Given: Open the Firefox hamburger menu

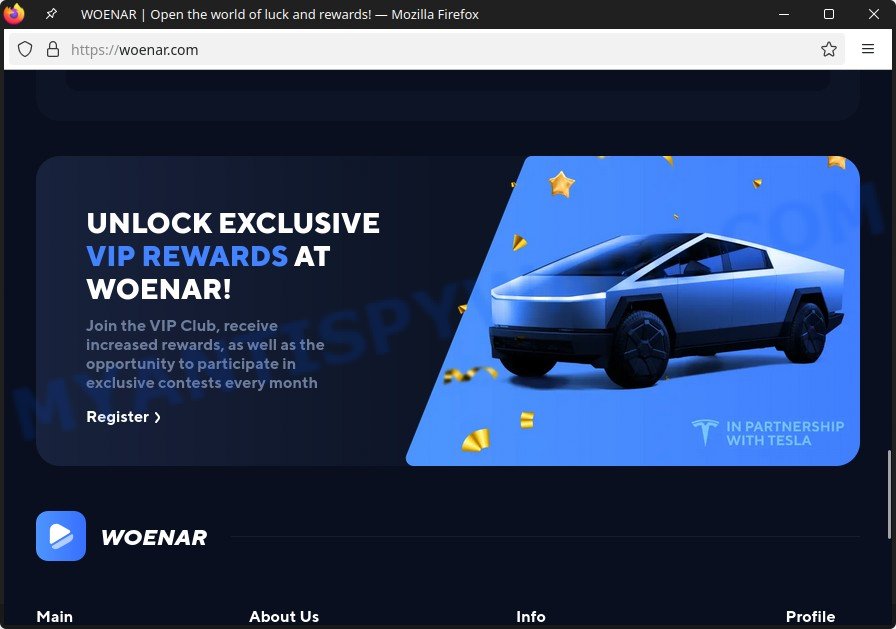Looking at the screenshot, I should pyautogui.click(x=867, y=49).
